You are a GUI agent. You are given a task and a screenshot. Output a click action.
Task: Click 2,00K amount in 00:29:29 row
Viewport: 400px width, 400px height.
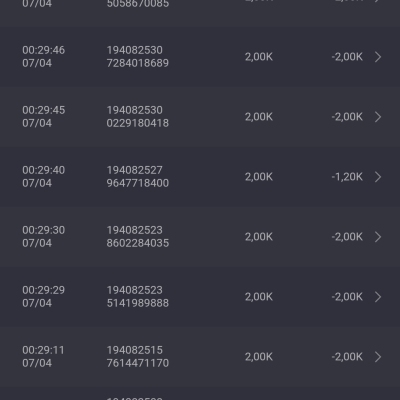(x=259, y=297)
